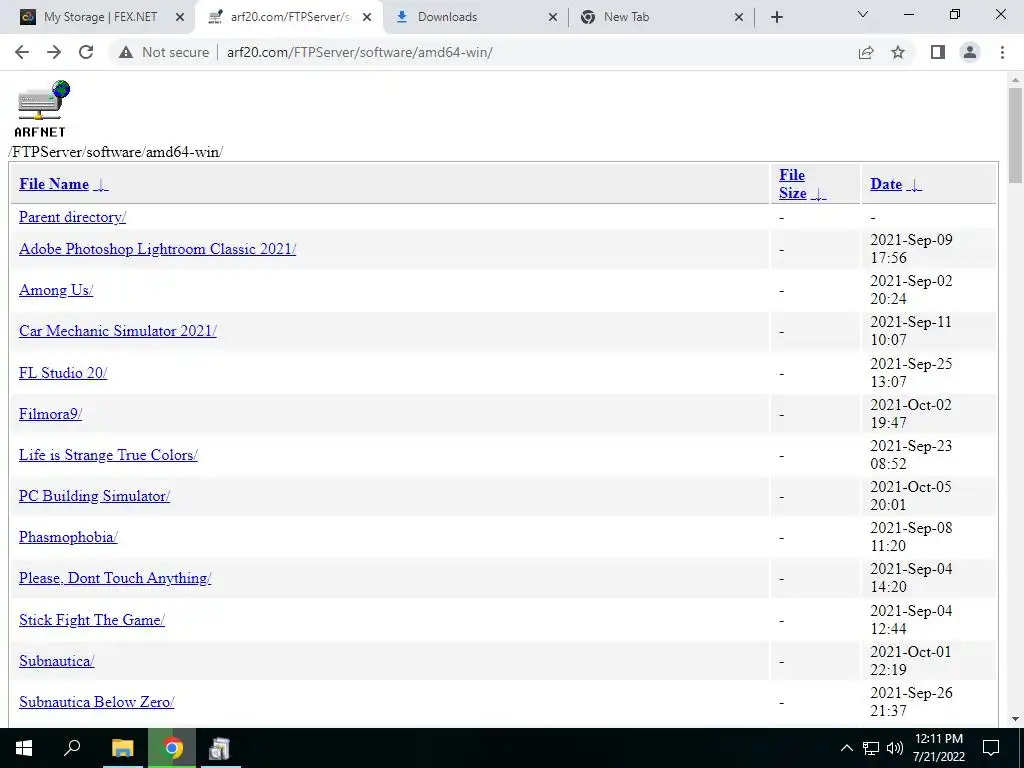The height and width of the screenshot is (768, 1024).
Task: Open the Parent directory link
Action: tap(72, 217)
